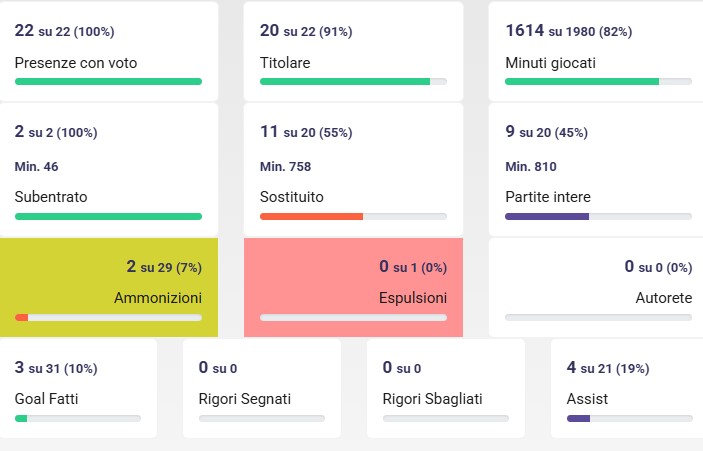The width and height of the screenshot is (703, 451).
Task: Click the '1614 su 1980' minutes value
Action: click(x=568, y=31)
